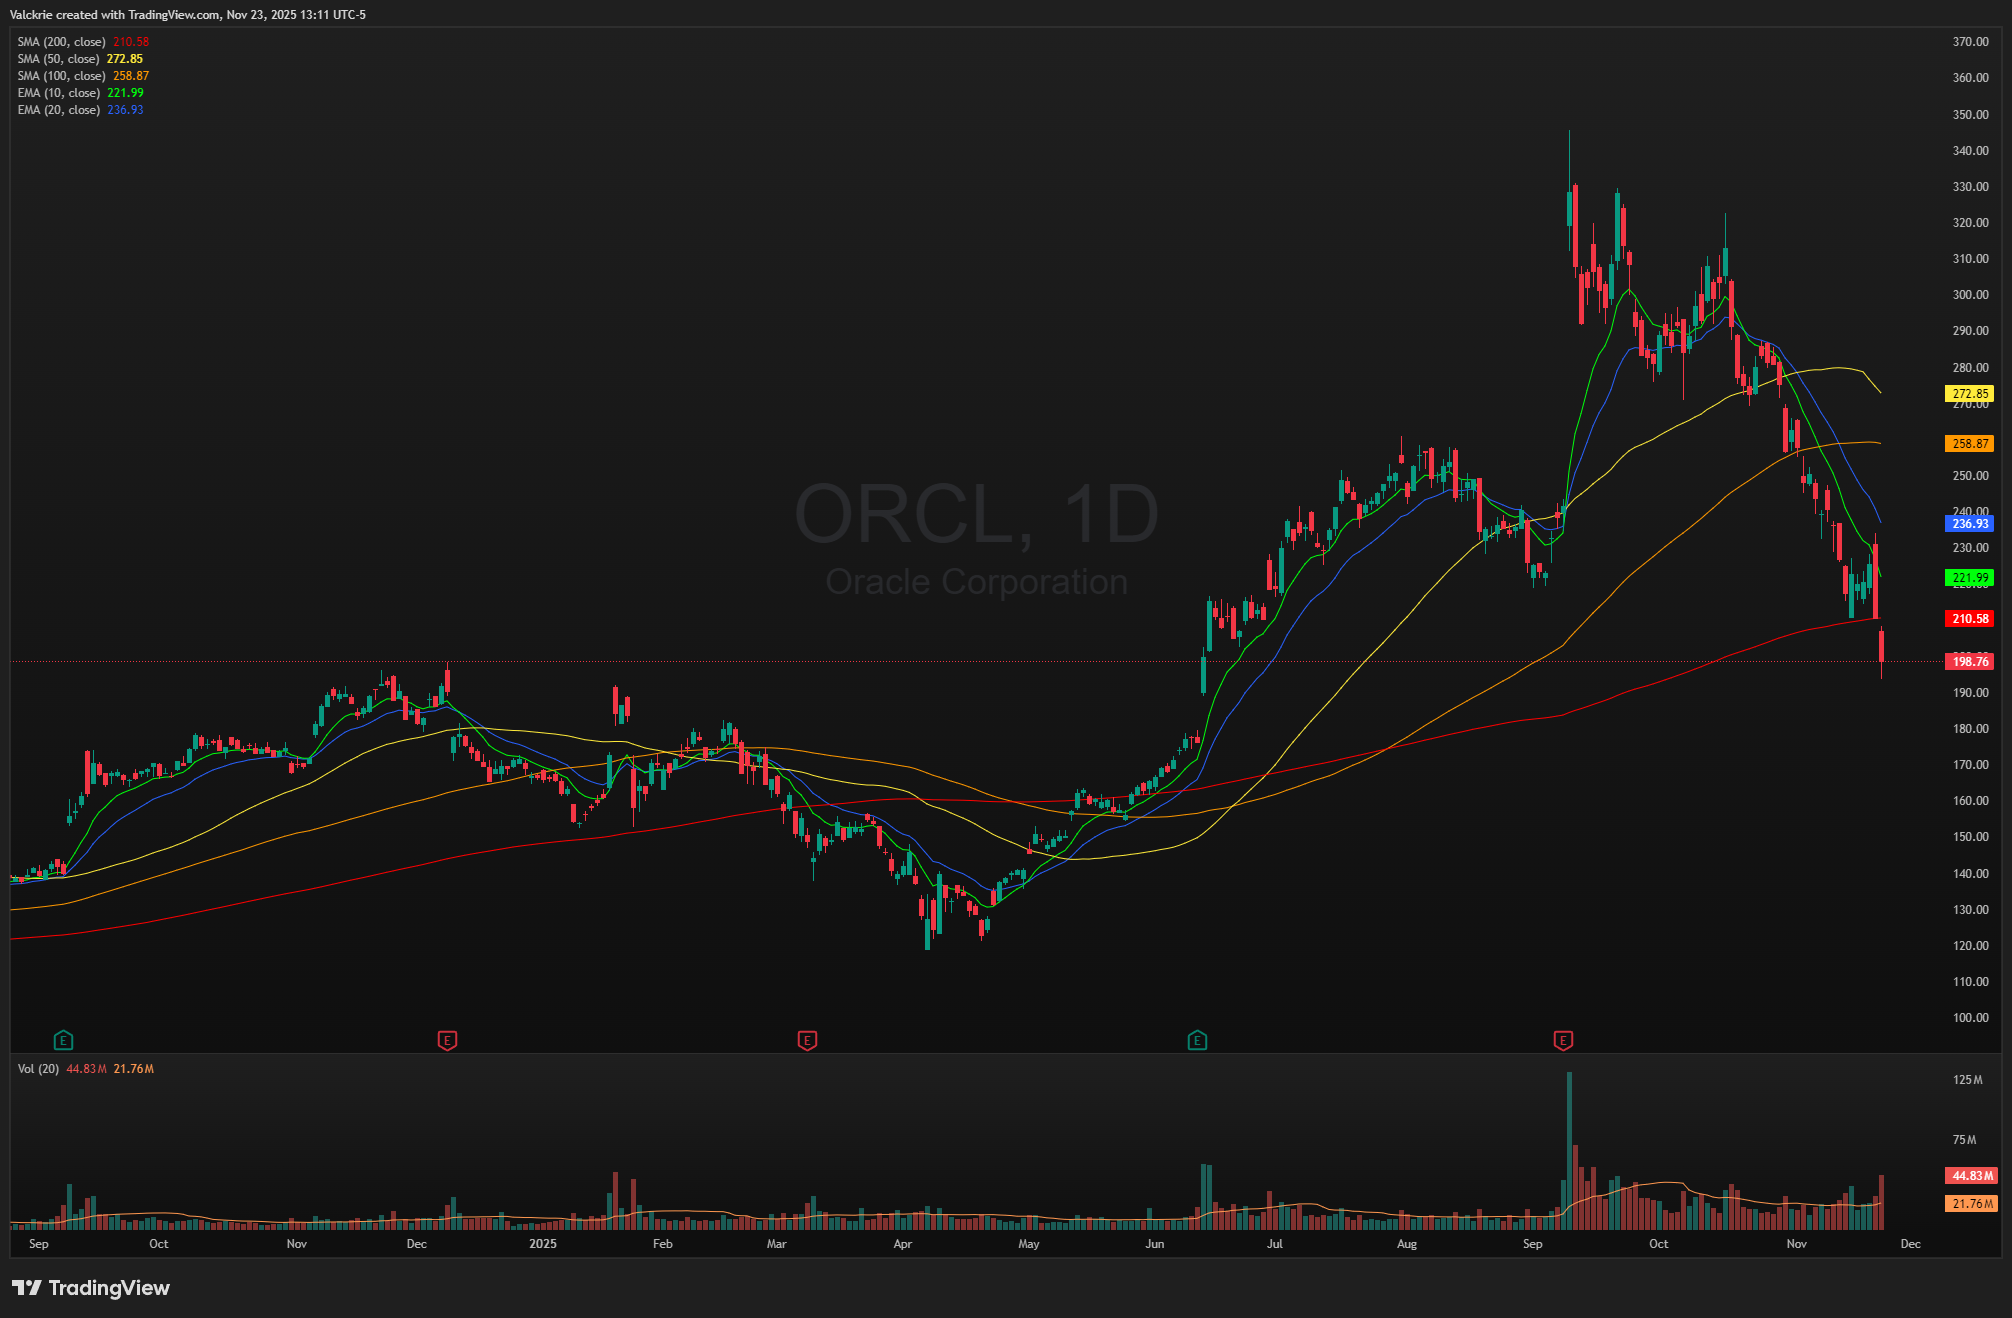Select the SMA (50, close) indicator legend
The height and width of the screenshot is (1318, 2012).
(x=58, y=59)
